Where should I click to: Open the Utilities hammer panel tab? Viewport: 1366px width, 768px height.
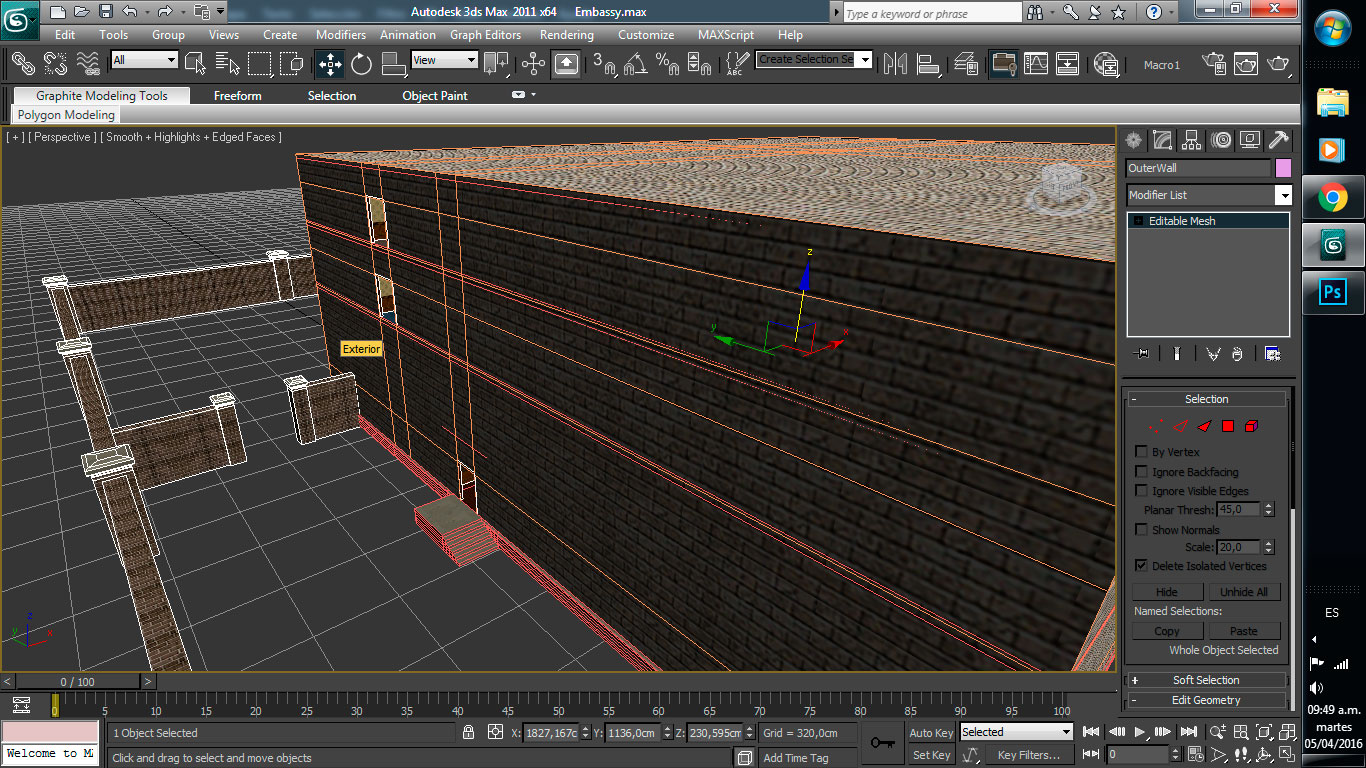pyautogui.click(x=1278, y=140)
